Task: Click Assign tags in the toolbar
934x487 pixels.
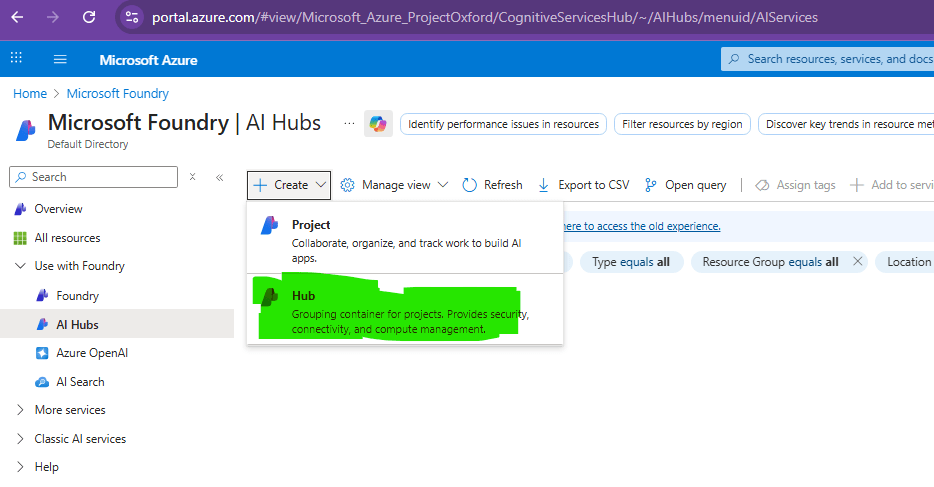Action: (x=795, y=185)
